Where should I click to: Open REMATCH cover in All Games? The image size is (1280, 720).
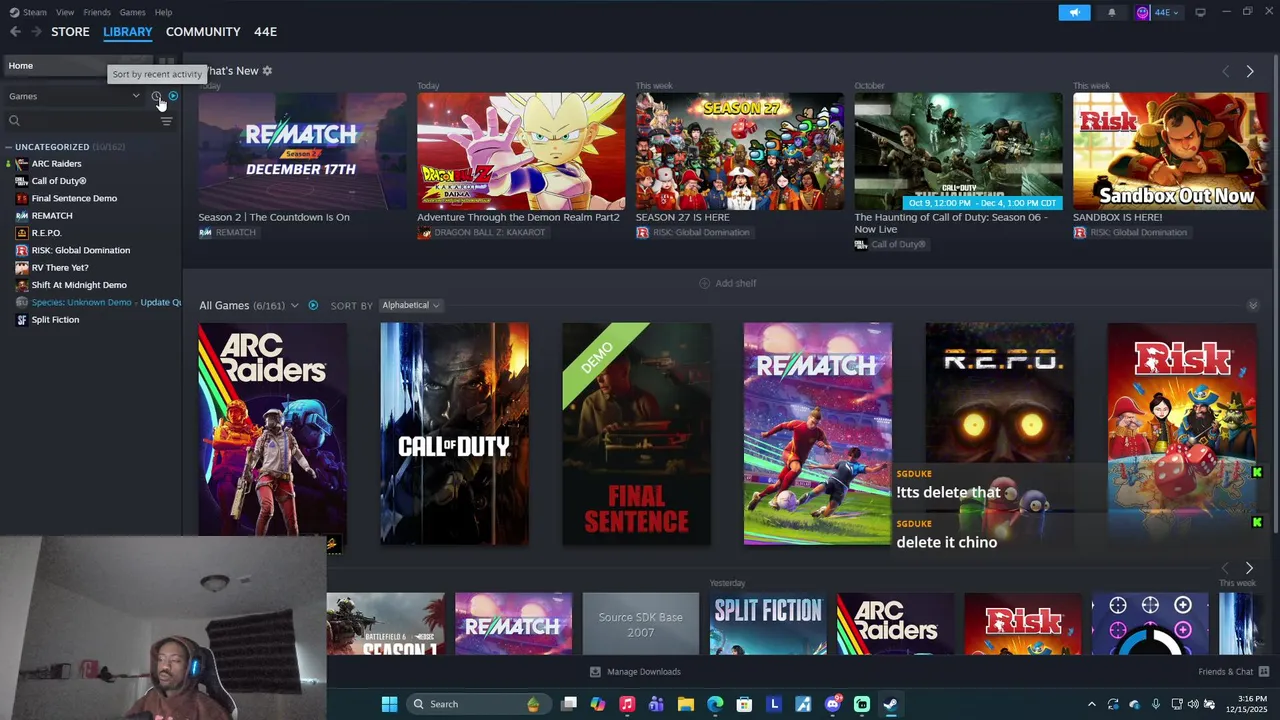tap(818, 434)
